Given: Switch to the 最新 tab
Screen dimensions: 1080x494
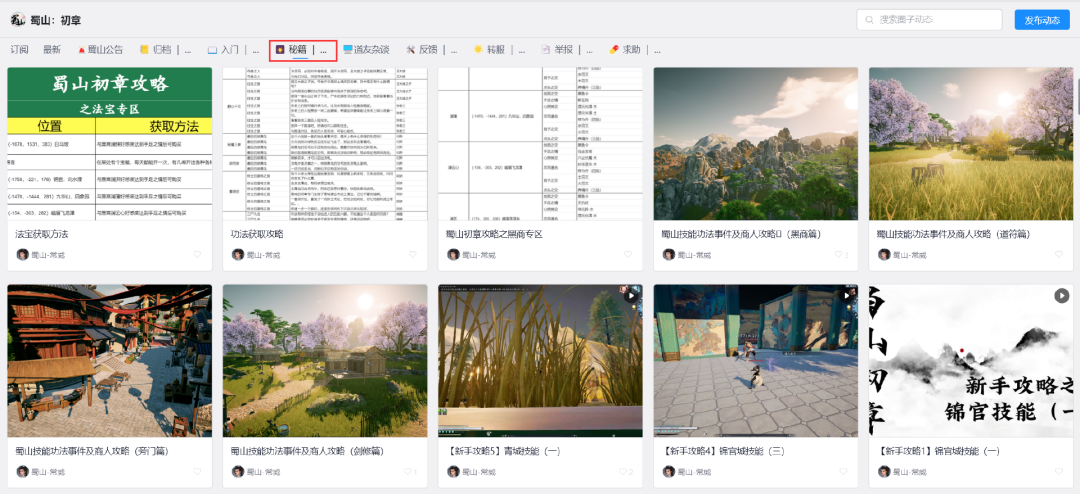Looking at the screenshot, I should 52,50.
